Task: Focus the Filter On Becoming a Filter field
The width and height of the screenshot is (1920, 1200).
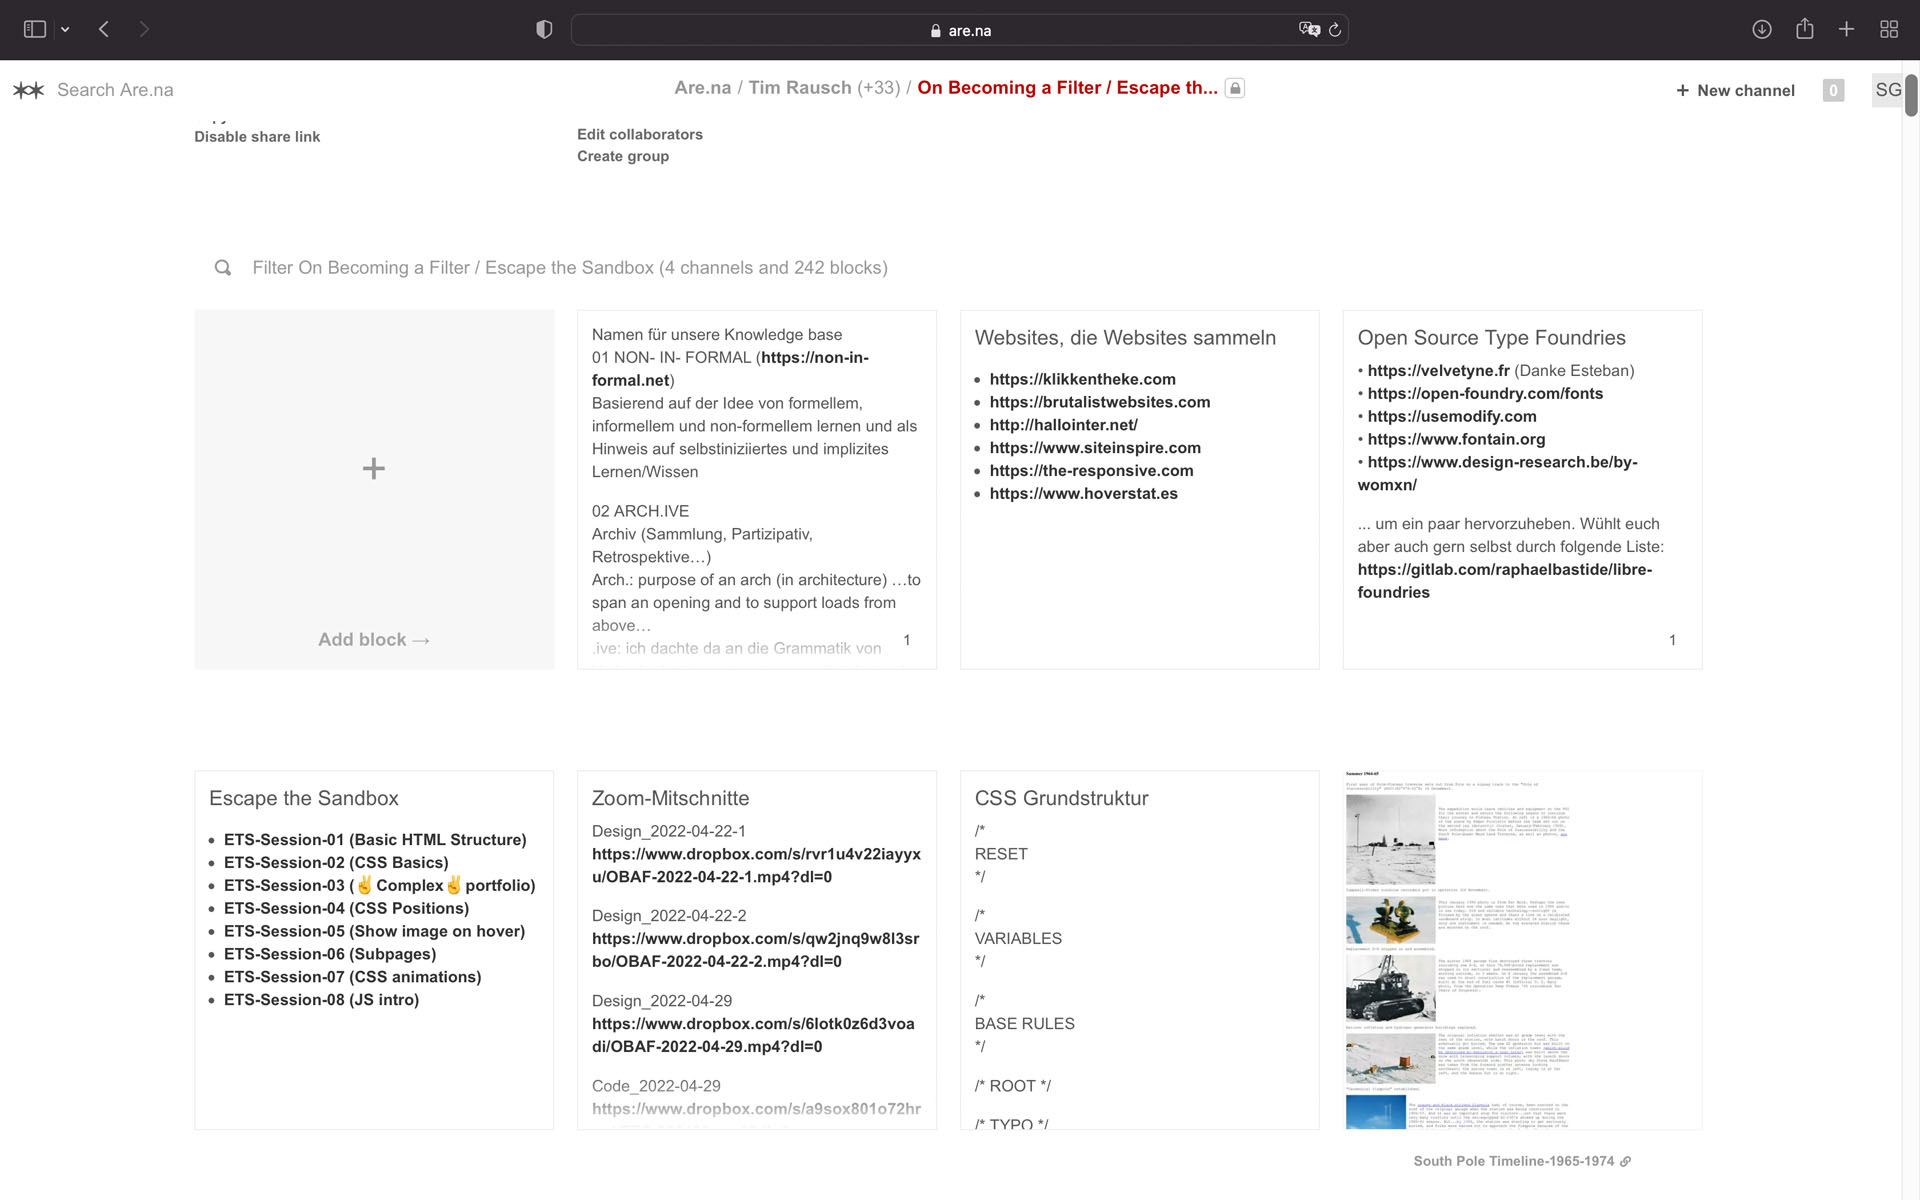Action: coord(570,268)
